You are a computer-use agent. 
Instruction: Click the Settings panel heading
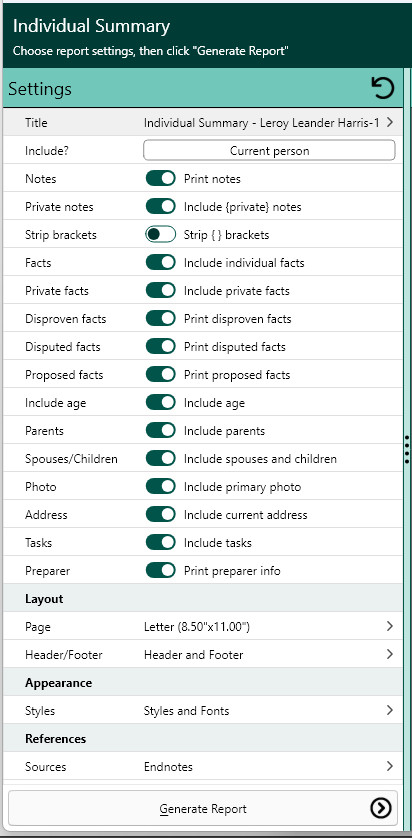coord(40,89)
